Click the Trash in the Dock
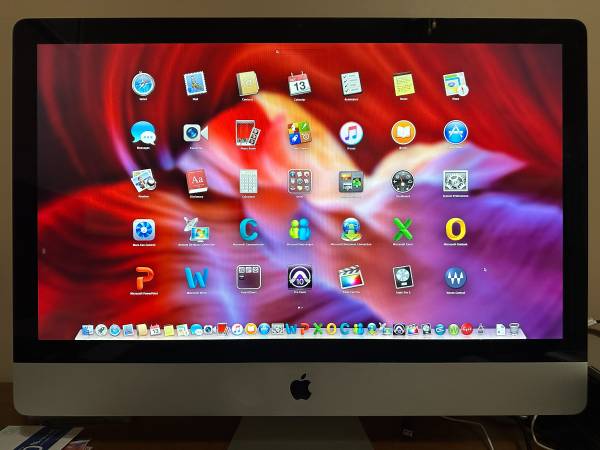The width and height of the screenshot is (600, 450). (x=513, y=329)
